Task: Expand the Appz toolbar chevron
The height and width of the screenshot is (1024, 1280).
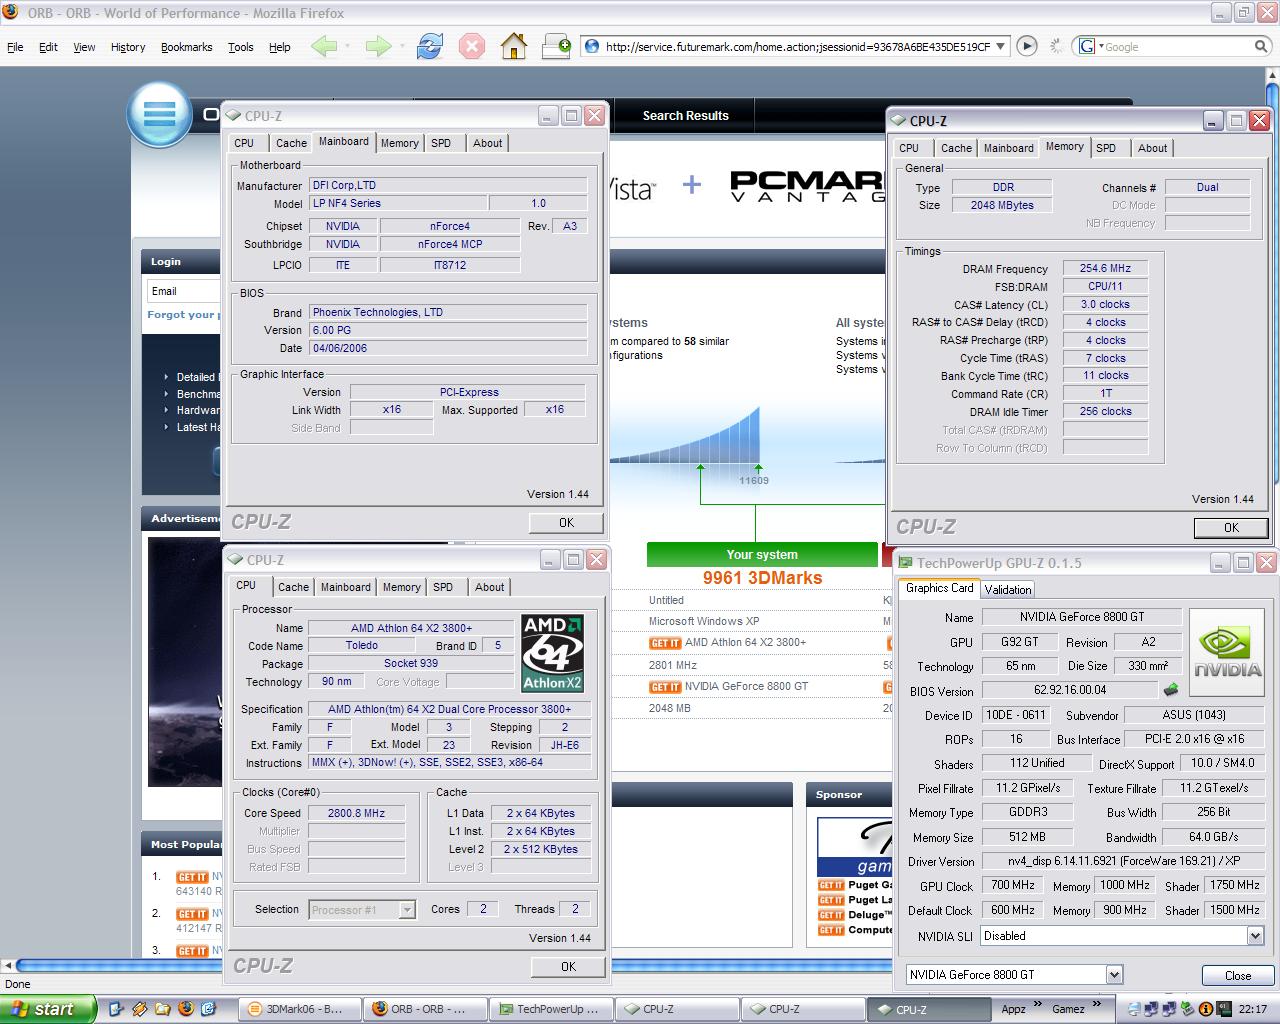Action: [1037, 1004]
